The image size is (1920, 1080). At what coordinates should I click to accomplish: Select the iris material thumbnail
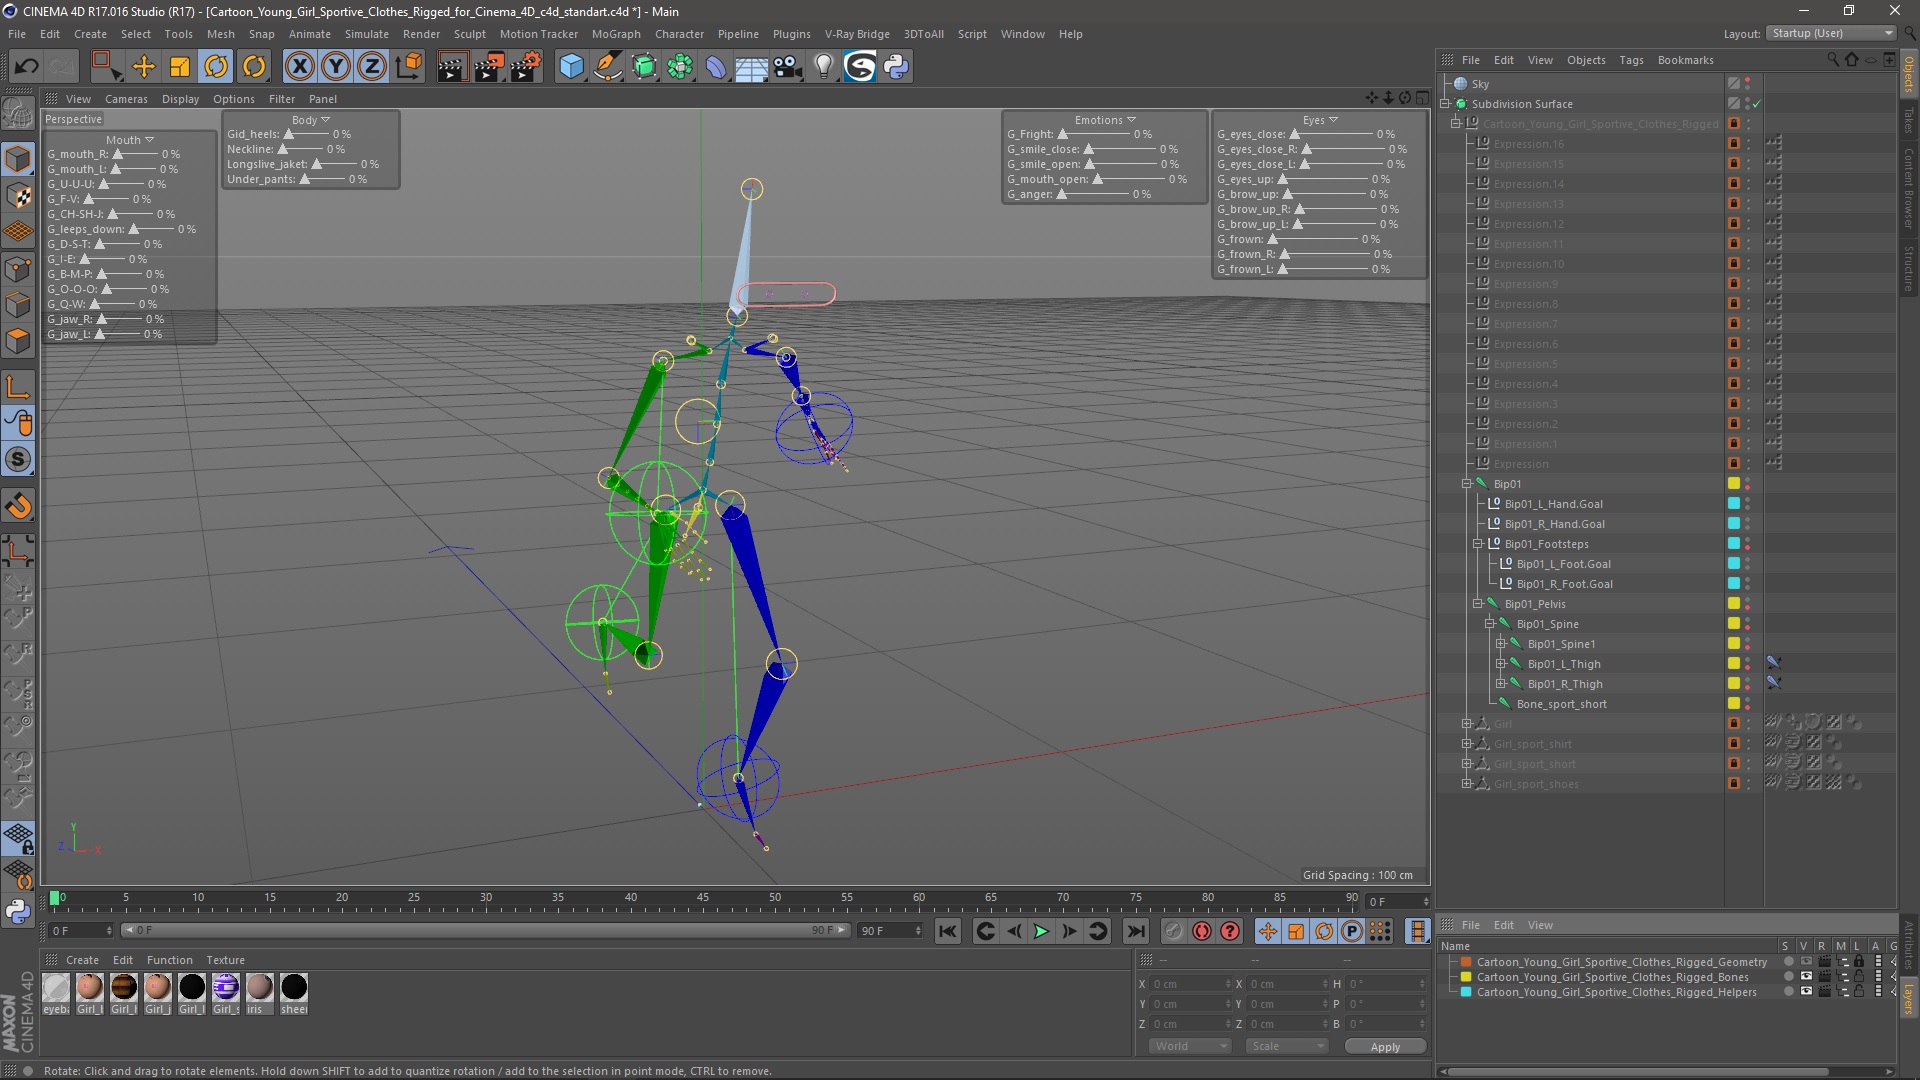pos(259,987)
